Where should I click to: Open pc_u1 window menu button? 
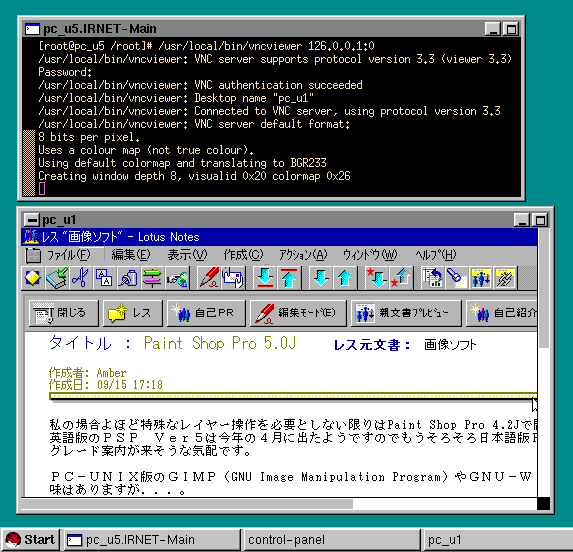32,220
